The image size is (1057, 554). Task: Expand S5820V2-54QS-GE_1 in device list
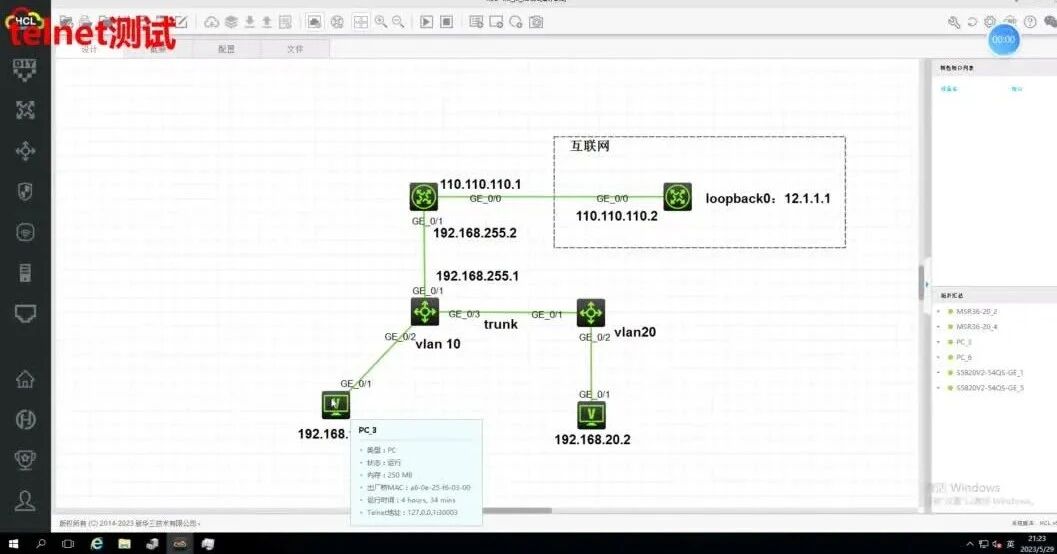[939, 373]
